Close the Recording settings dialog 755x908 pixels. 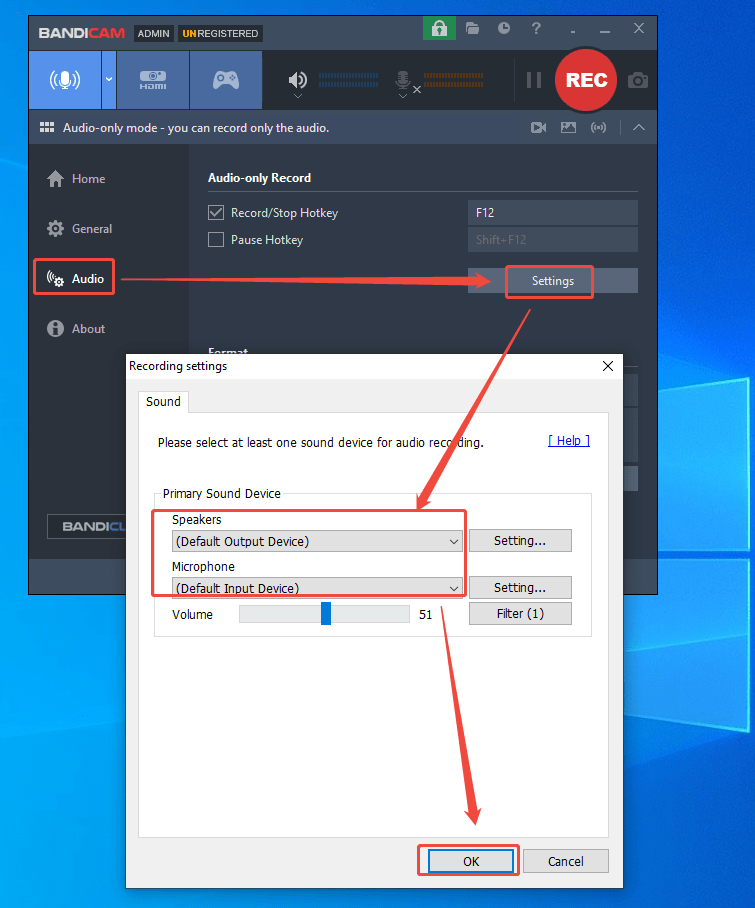tap(607, 366)
